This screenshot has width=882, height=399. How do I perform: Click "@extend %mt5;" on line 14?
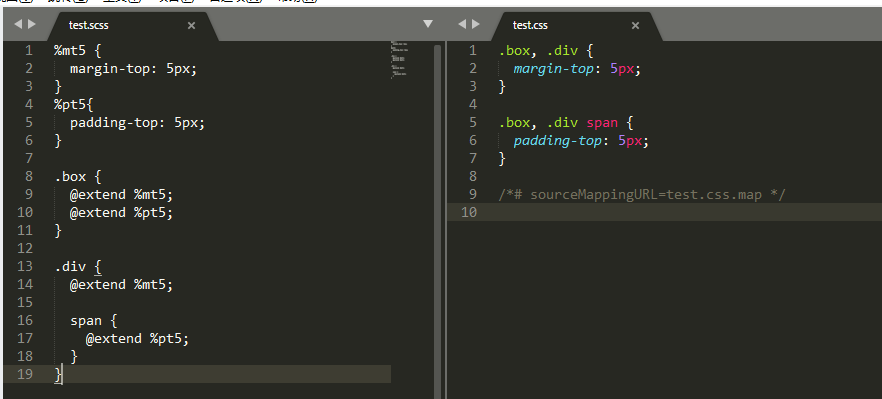point(122,285)
